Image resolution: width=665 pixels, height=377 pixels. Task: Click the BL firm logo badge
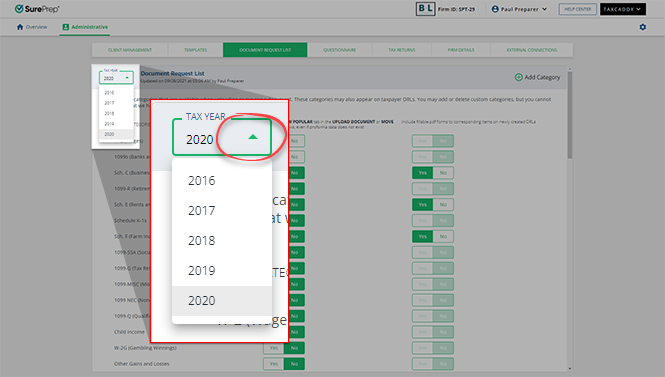425,9
